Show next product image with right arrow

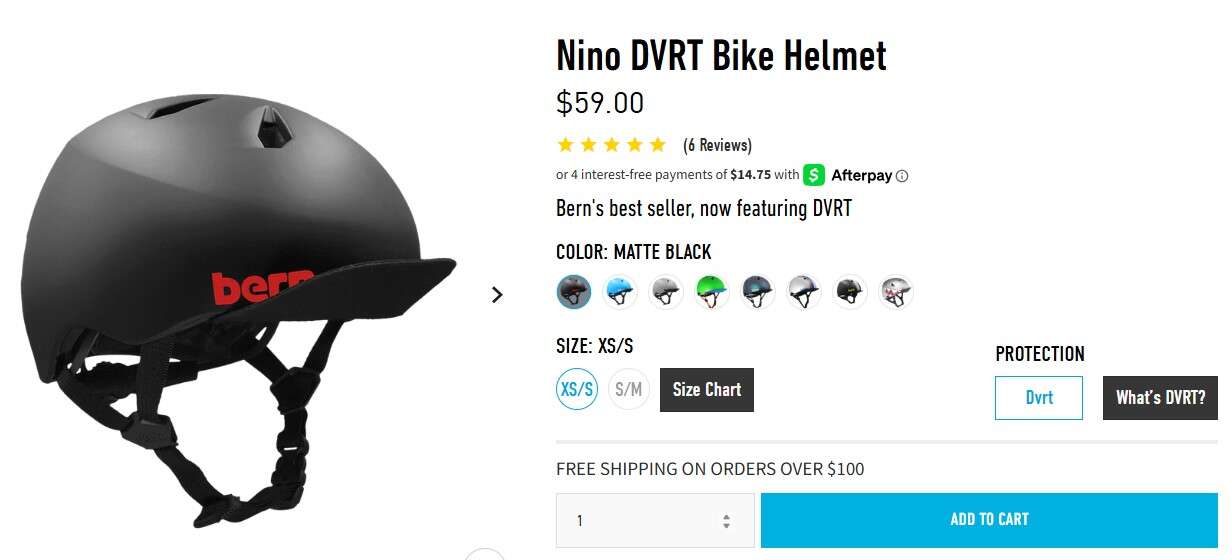(x=497, y=294)
